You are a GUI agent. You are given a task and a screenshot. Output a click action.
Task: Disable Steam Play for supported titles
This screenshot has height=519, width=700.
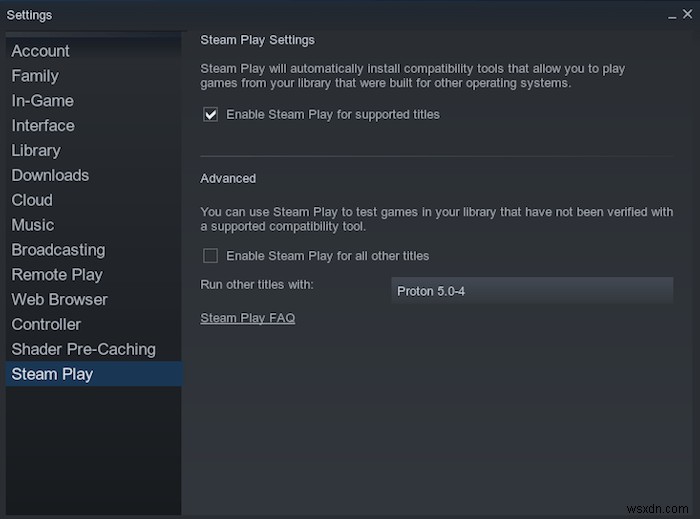click(211, 115)
